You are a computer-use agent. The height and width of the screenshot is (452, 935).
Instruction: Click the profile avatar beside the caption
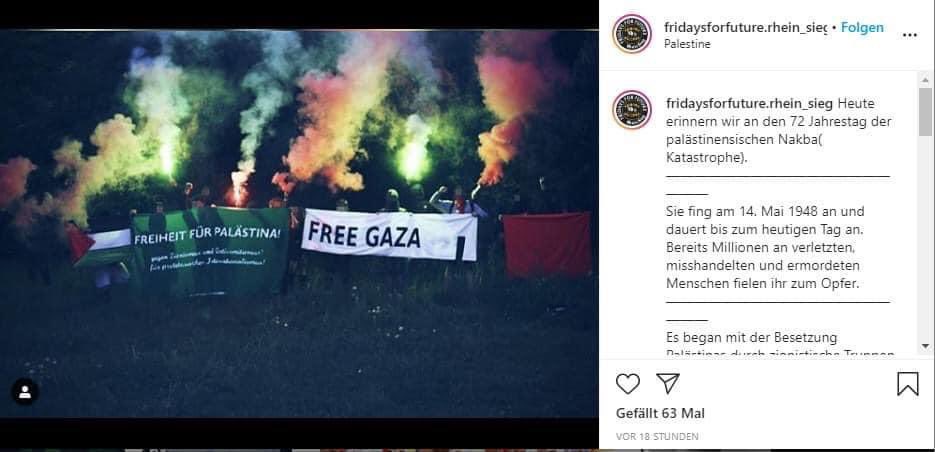(631, 110)
